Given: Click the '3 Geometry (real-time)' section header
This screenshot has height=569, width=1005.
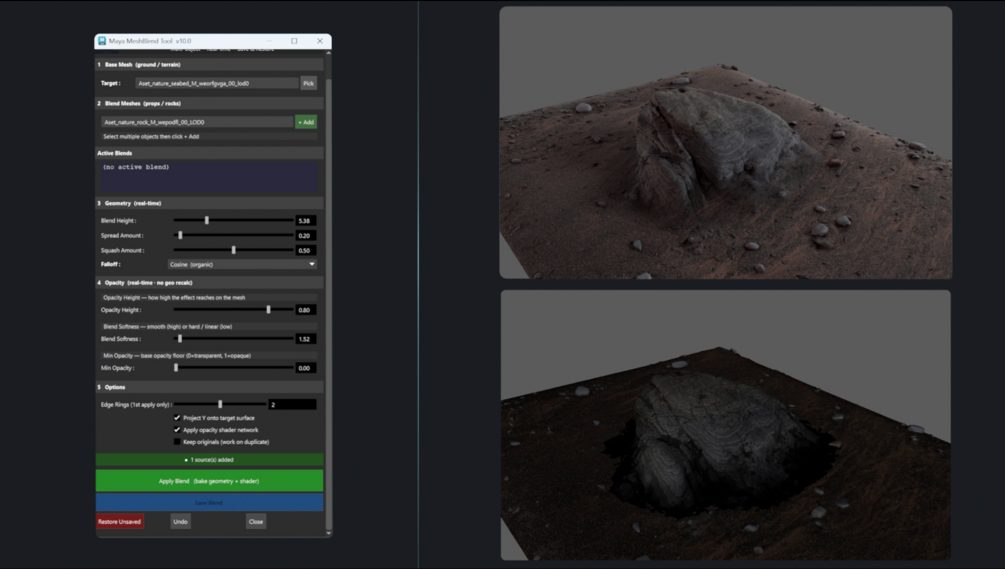Looking at the screenshot, I should tap(209, 203).
